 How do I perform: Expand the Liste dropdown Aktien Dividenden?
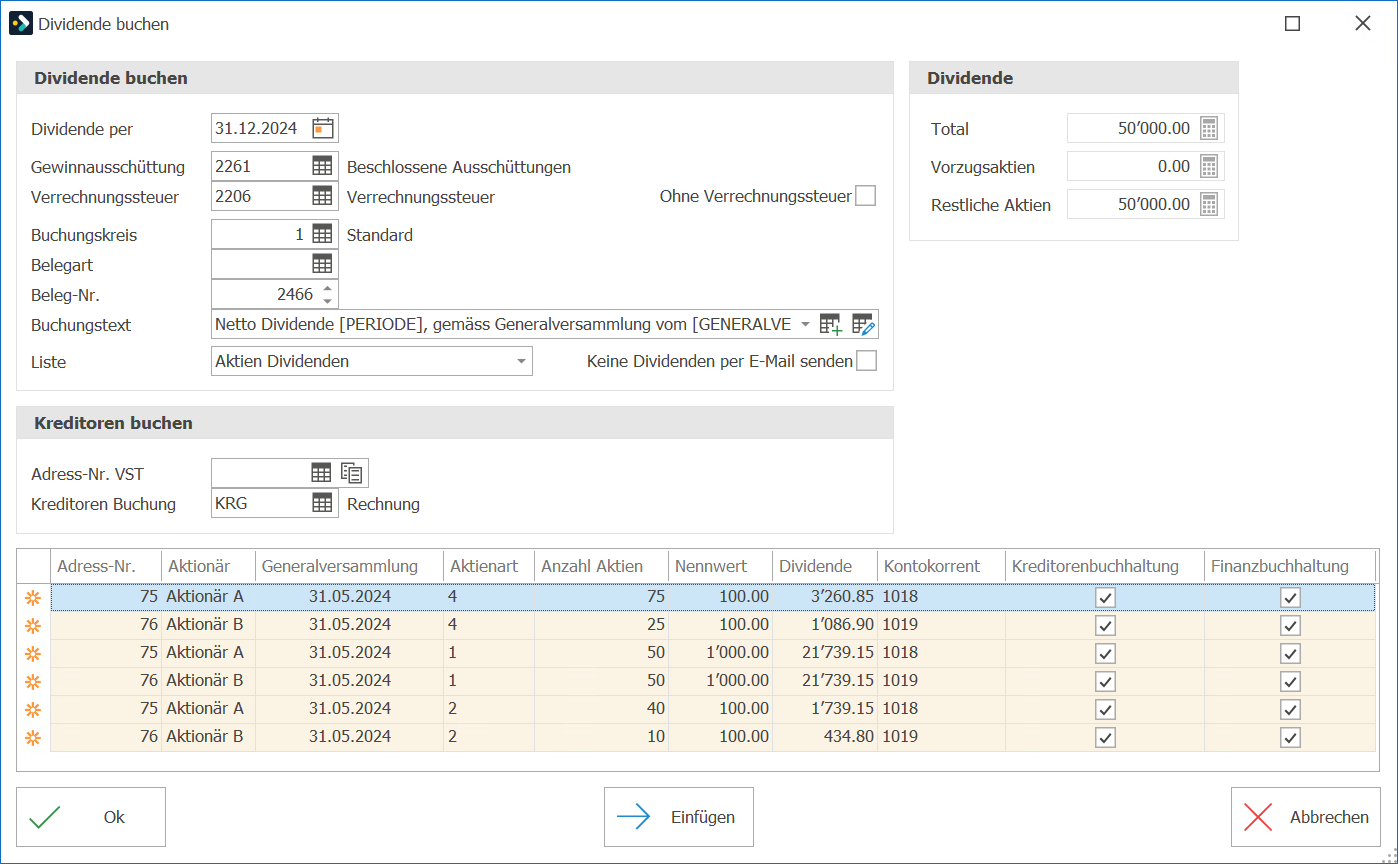pyautogui.click(x=521, y=361)
